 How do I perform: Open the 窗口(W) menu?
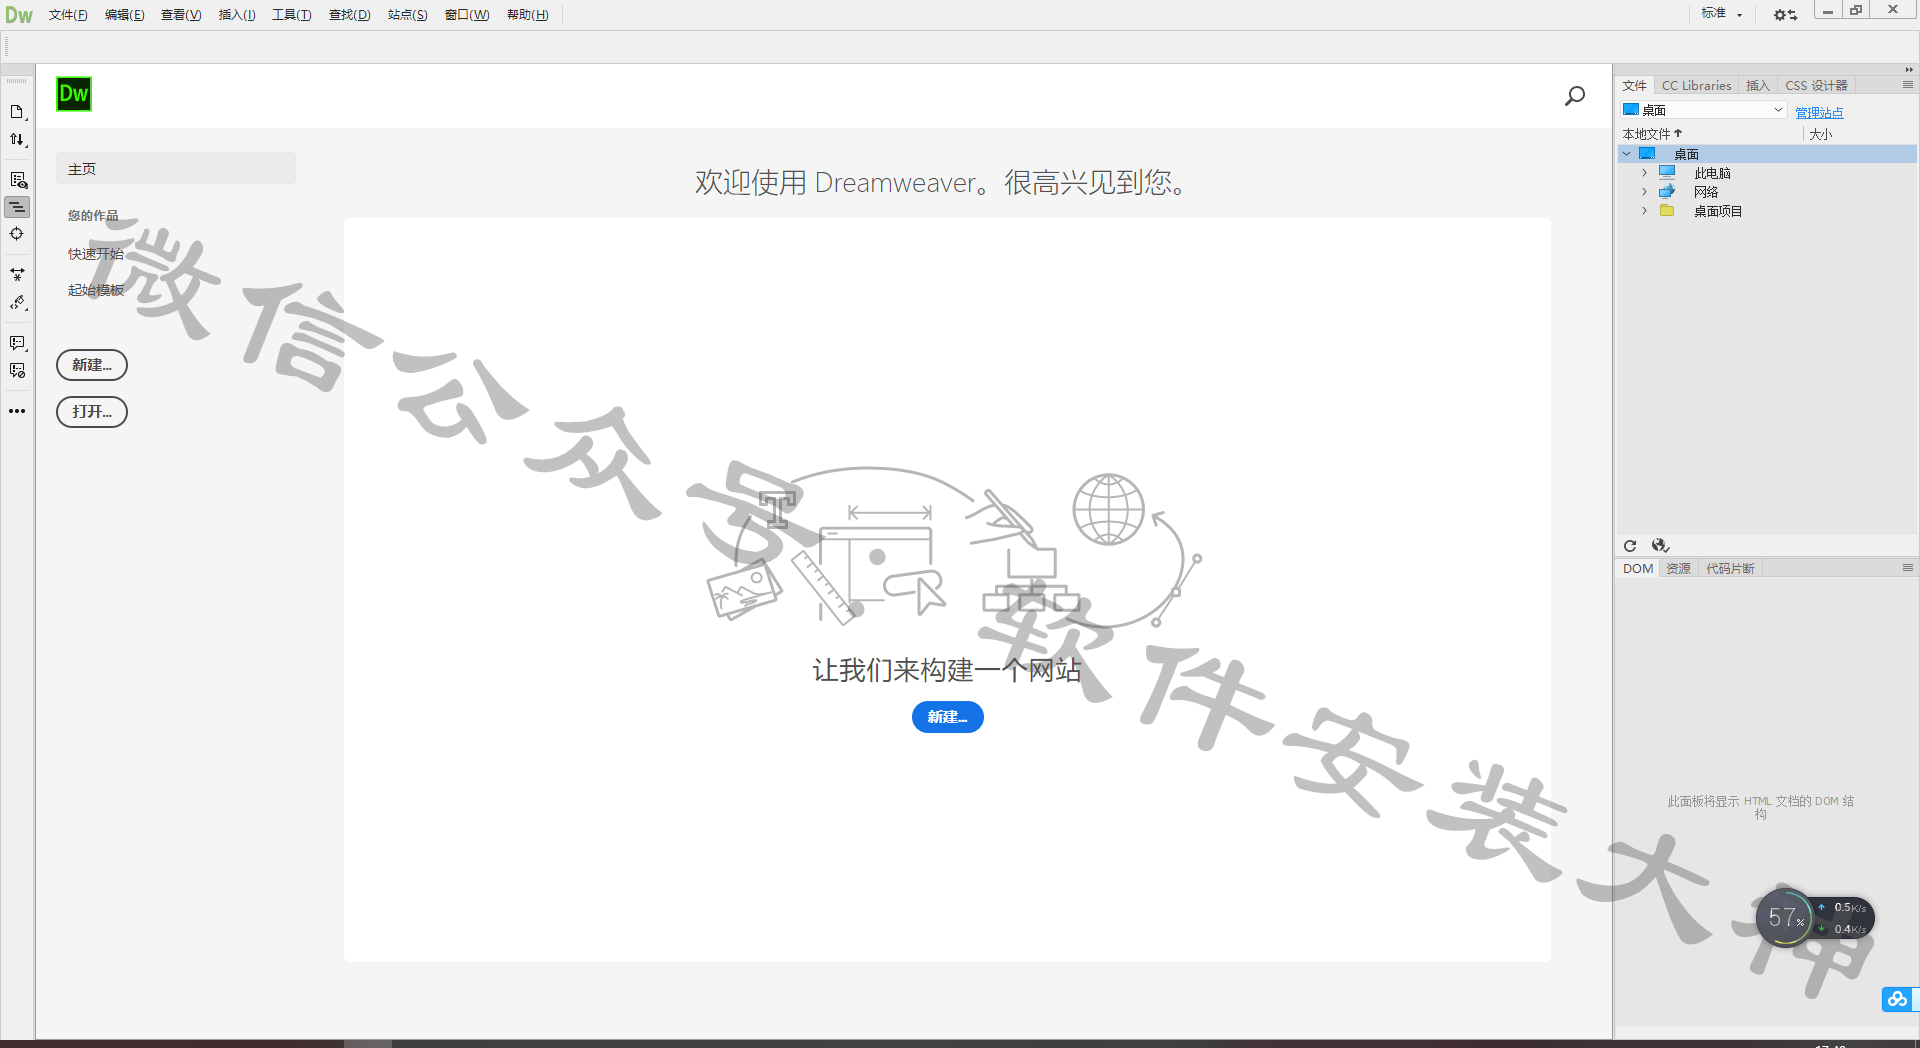point(467,15)
